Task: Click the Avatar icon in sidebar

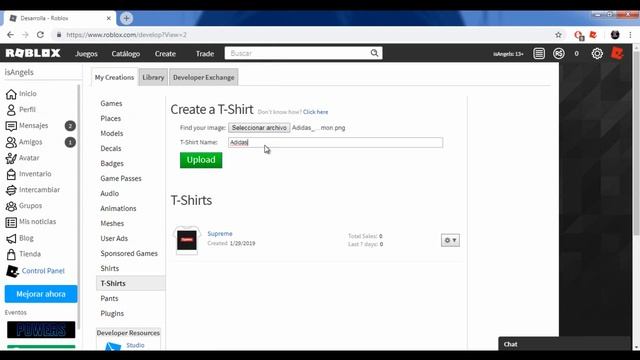Action: 11,158
